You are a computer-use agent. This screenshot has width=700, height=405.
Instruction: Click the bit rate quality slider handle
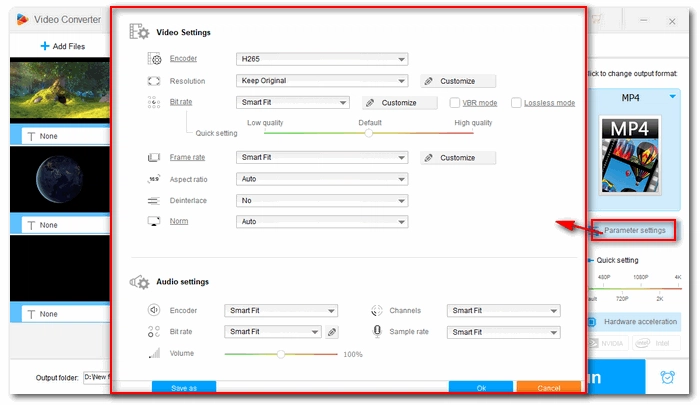(x=368, y=133)
